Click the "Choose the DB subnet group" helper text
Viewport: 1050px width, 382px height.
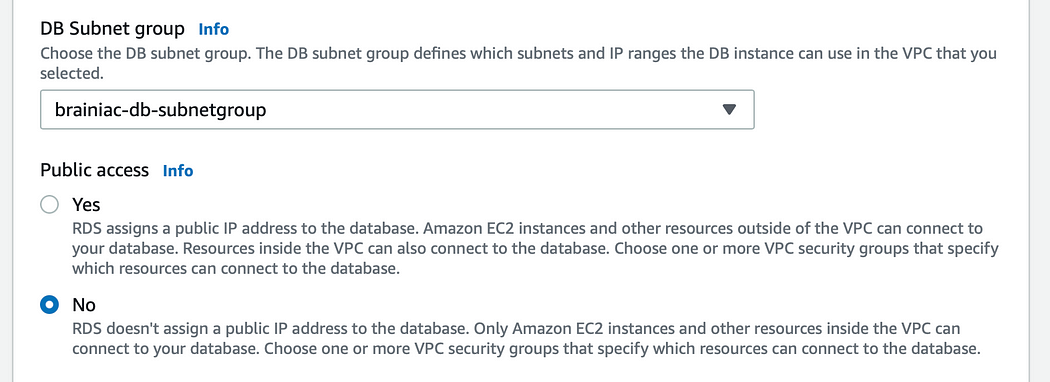pyautogui.click(x=519, y=63)
